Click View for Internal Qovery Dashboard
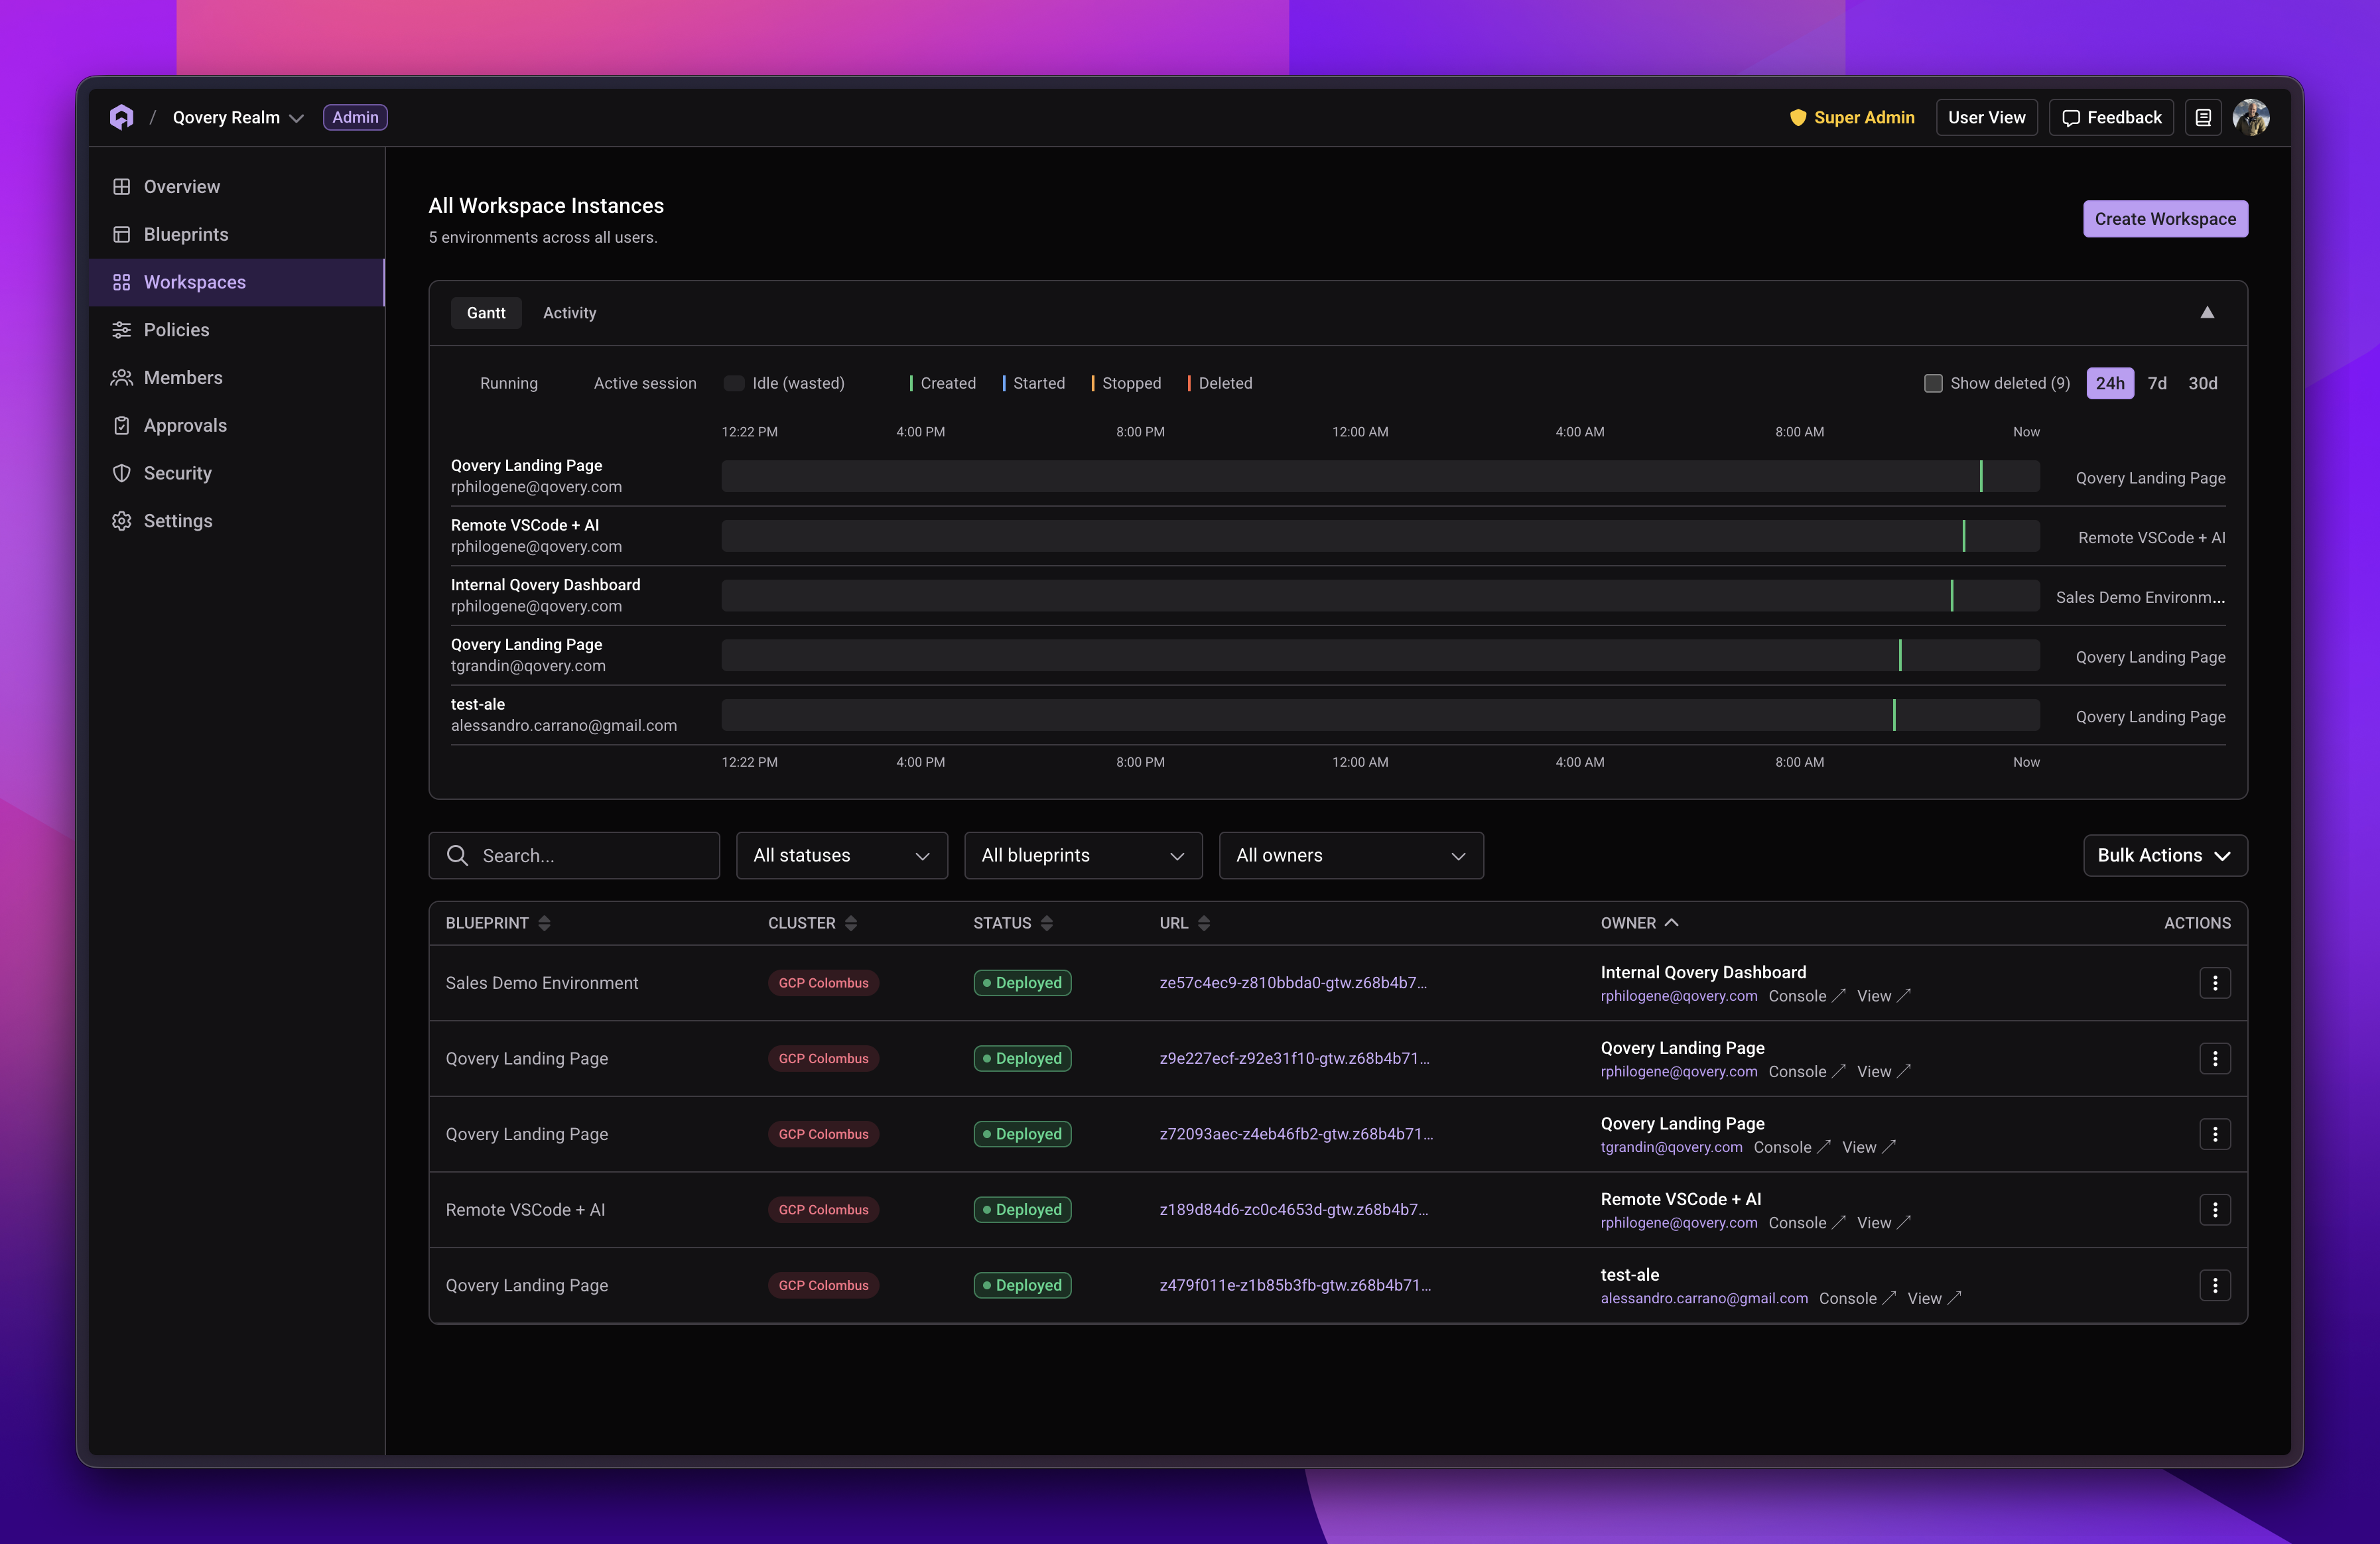Screen dimensions: 2380x1544 [x=1883, y=996]
